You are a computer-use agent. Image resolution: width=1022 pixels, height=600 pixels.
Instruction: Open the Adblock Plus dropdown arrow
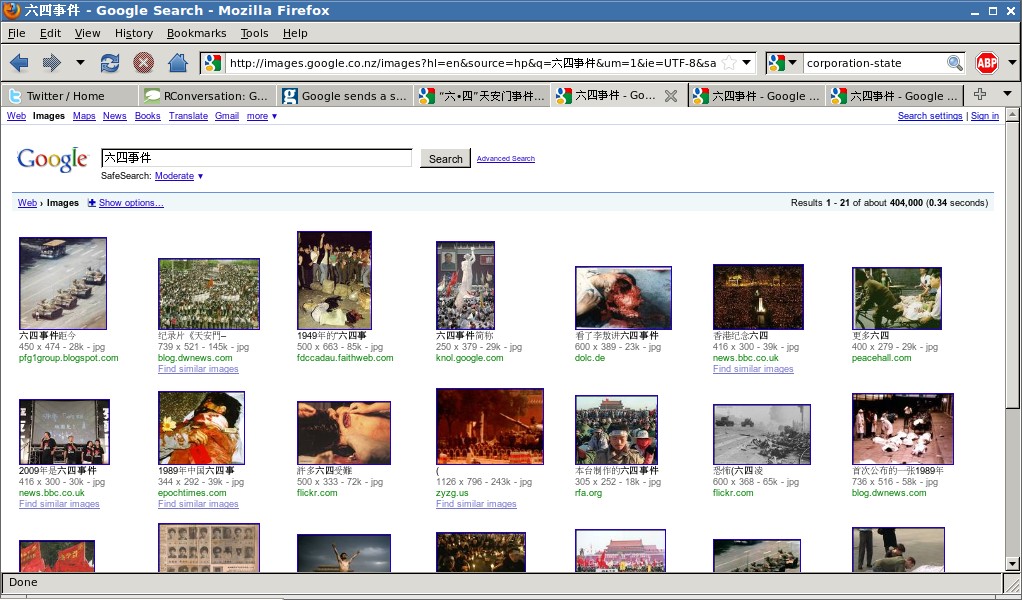coord(1012,63)
